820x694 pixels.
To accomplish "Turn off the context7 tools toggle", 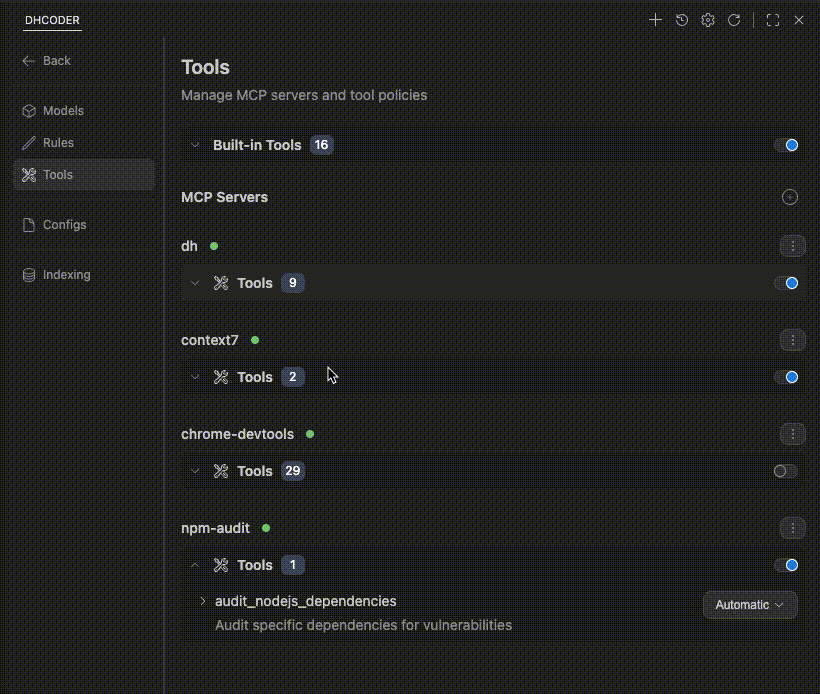I will pos(786,377).
